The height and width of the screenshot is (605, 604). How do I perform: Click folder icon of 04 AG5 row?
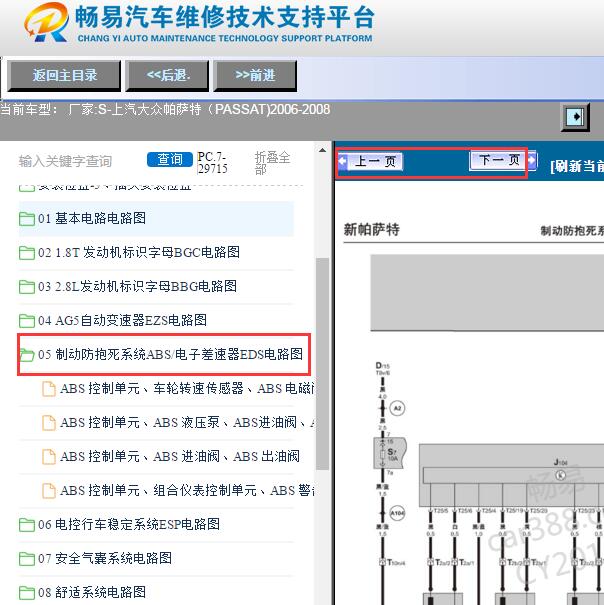(27, 321)
